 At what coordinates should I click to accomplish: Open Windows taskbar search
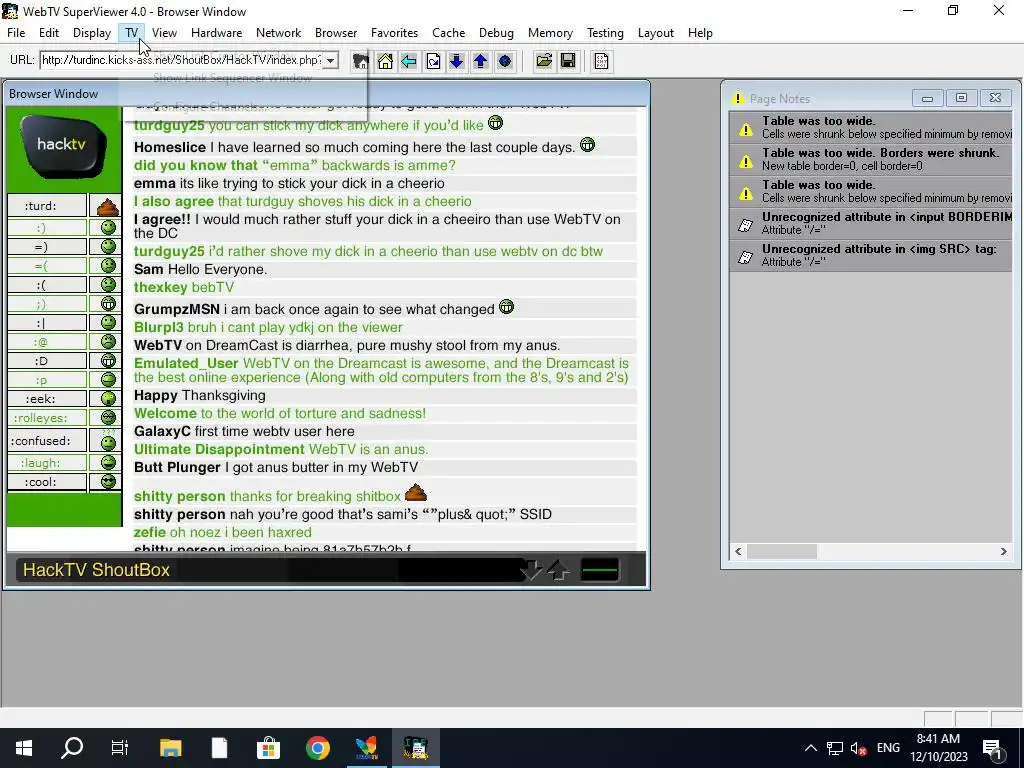(x=72, y=748)
